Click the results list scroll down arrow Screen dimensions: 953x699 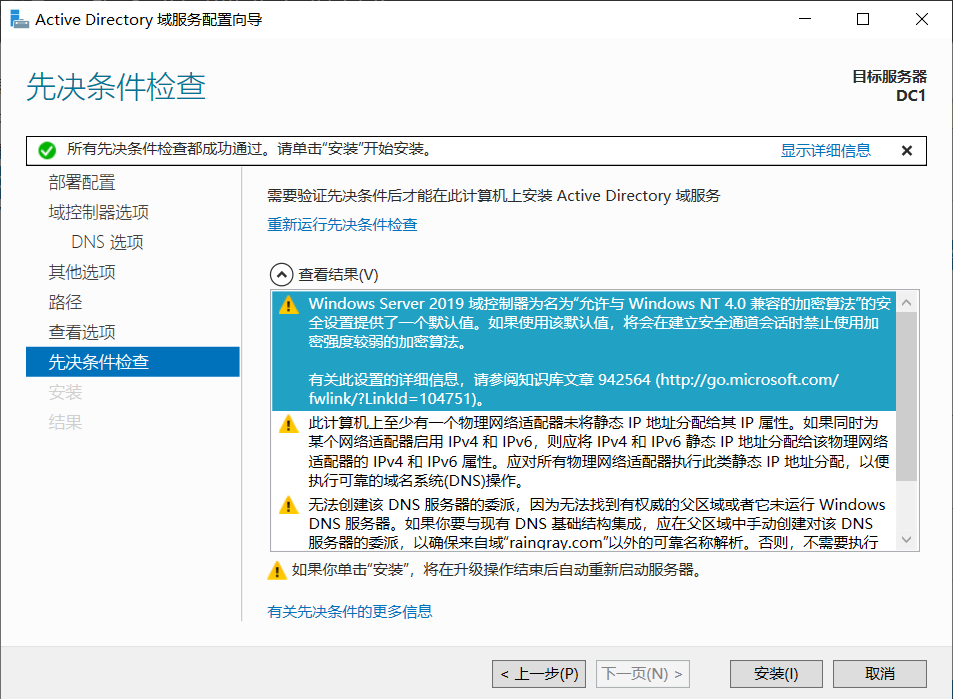[x=907, y=540]
